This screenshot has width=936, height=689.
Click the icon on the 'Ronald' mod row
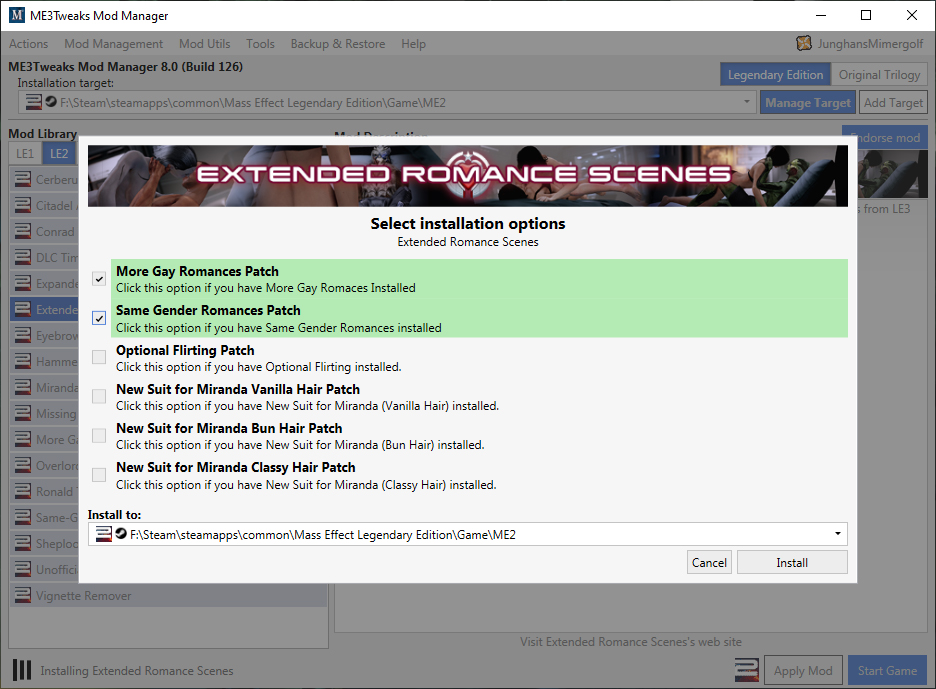23,491
